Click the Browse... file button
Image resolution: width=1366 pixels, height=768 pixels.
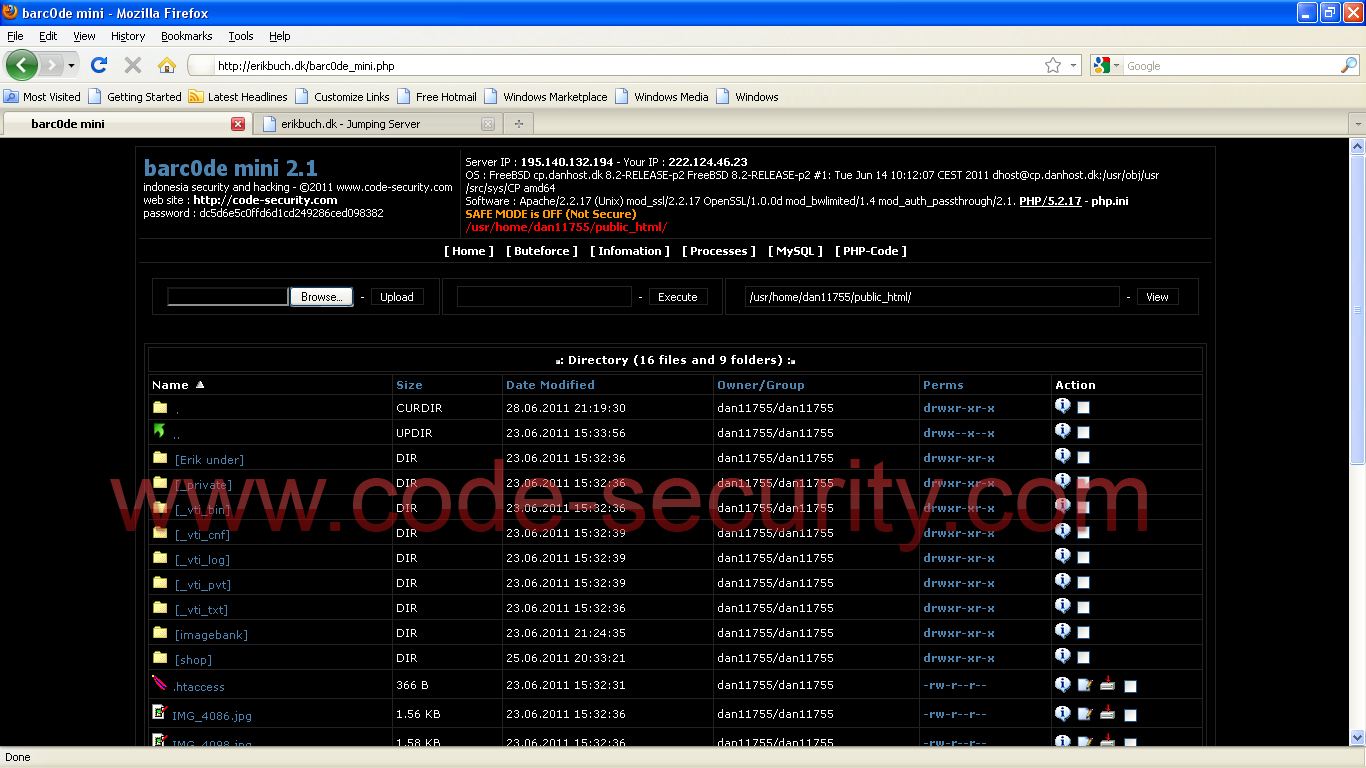pos(321,297)
